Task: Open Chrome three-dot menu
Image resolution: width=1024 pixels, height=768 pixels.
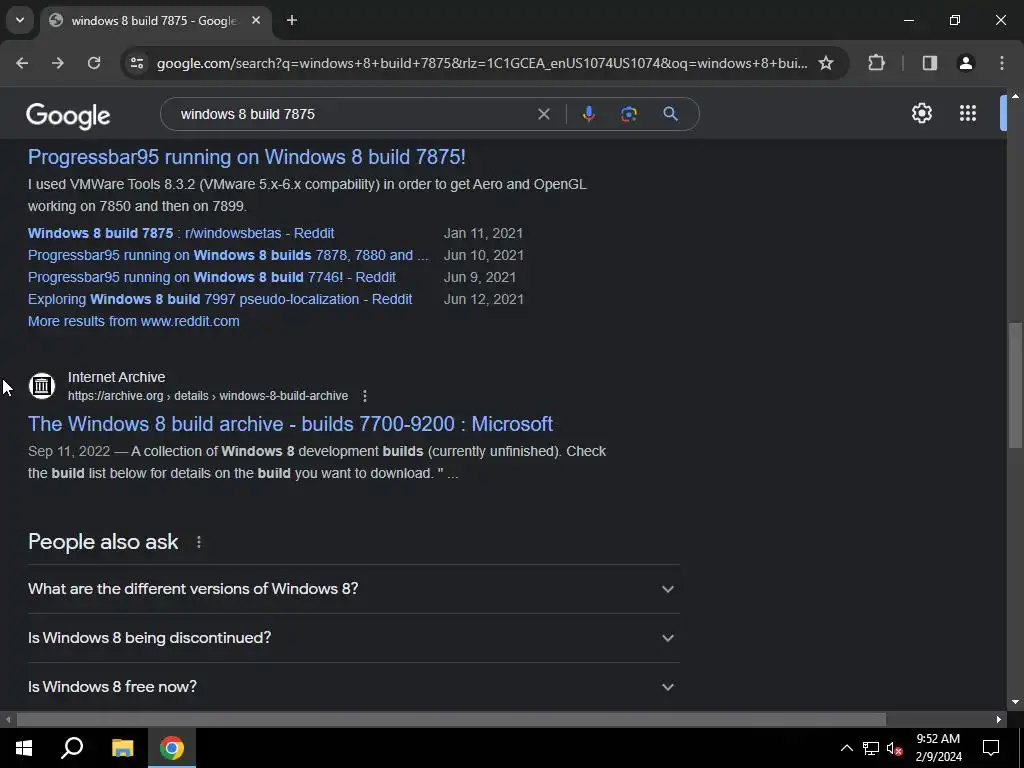Action: pyautogui.click(x=1002, y=63)
